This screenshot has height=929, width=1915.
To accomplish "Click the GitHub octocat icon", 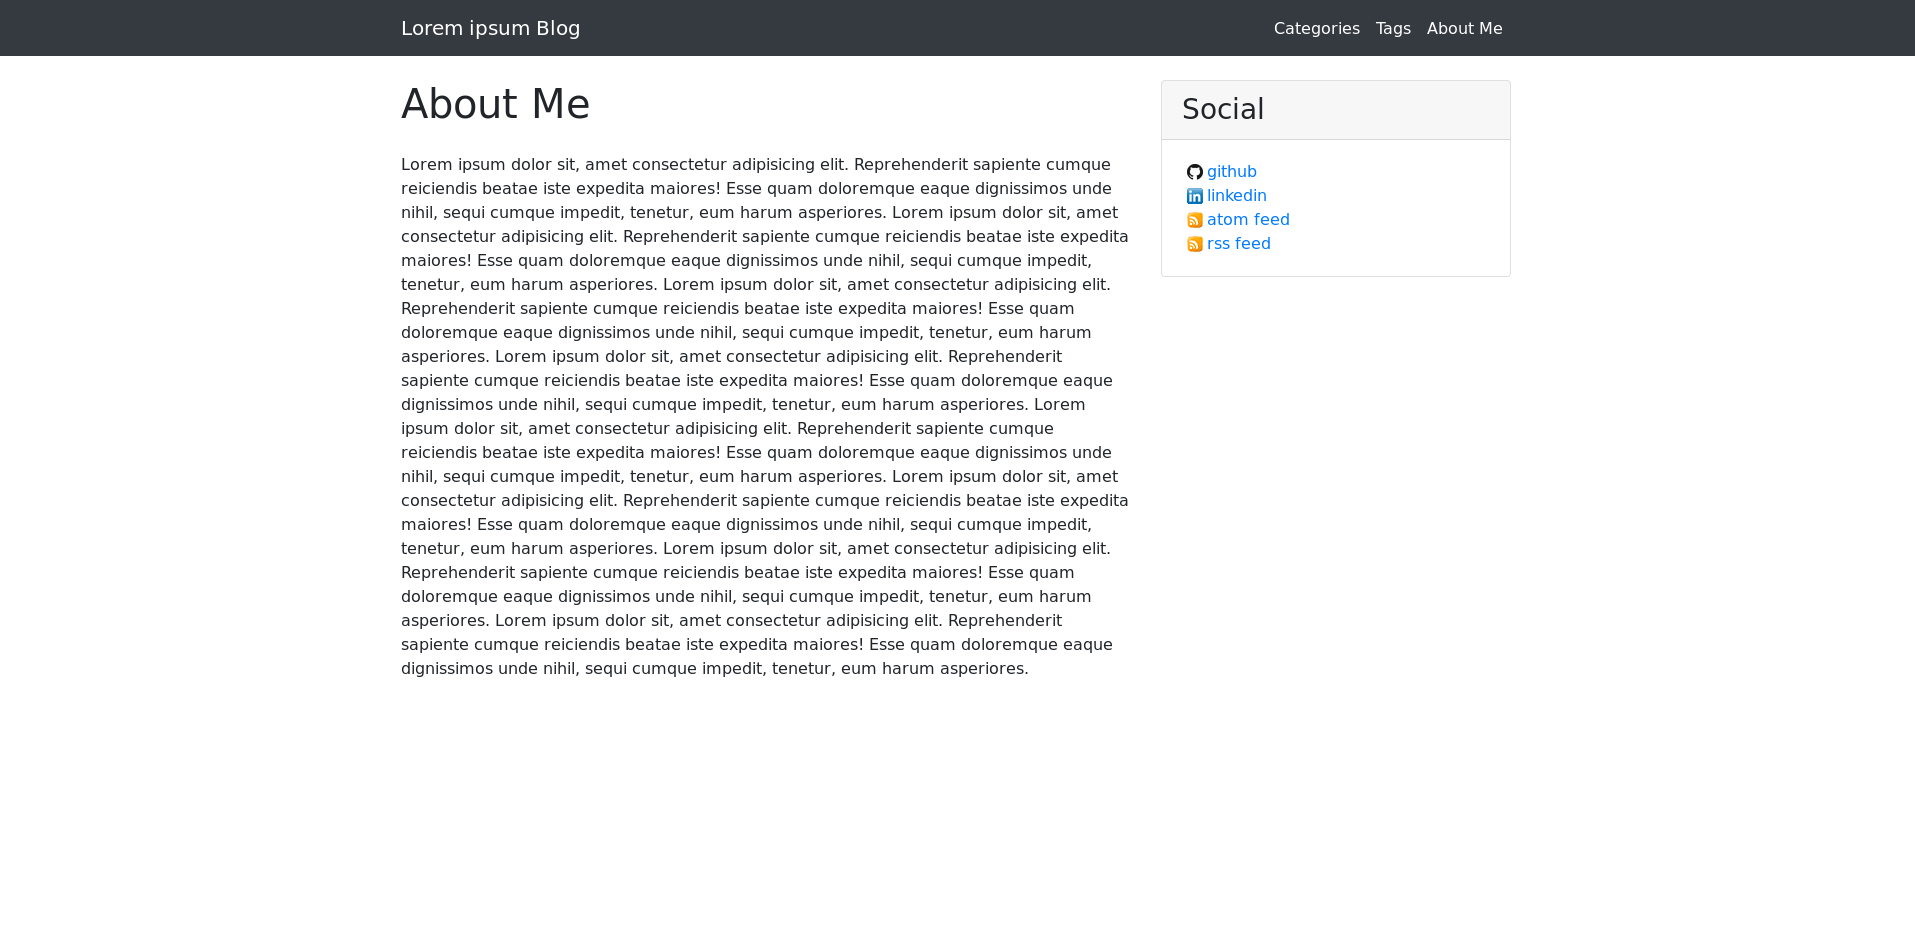I will (1194, 172).
